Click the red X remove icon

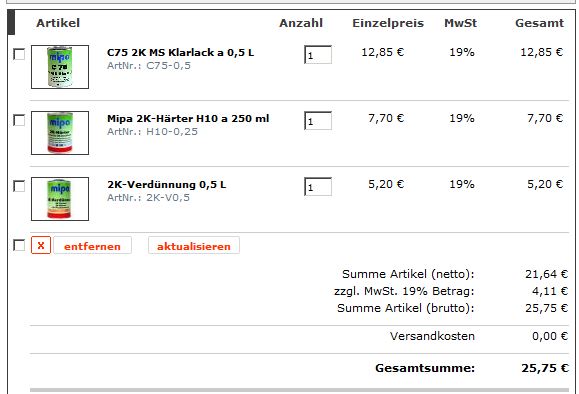(x=41, y=245)
